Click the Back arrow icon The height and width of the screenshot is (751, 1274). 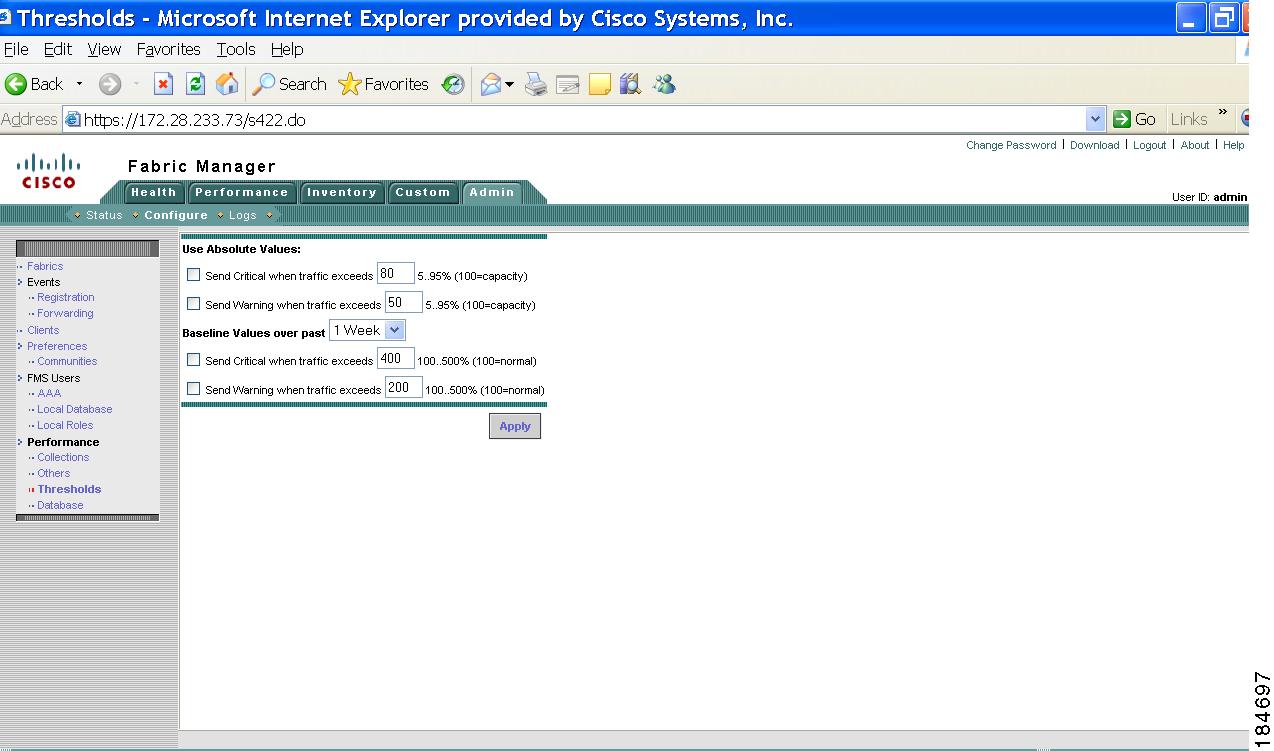(16, 84)
